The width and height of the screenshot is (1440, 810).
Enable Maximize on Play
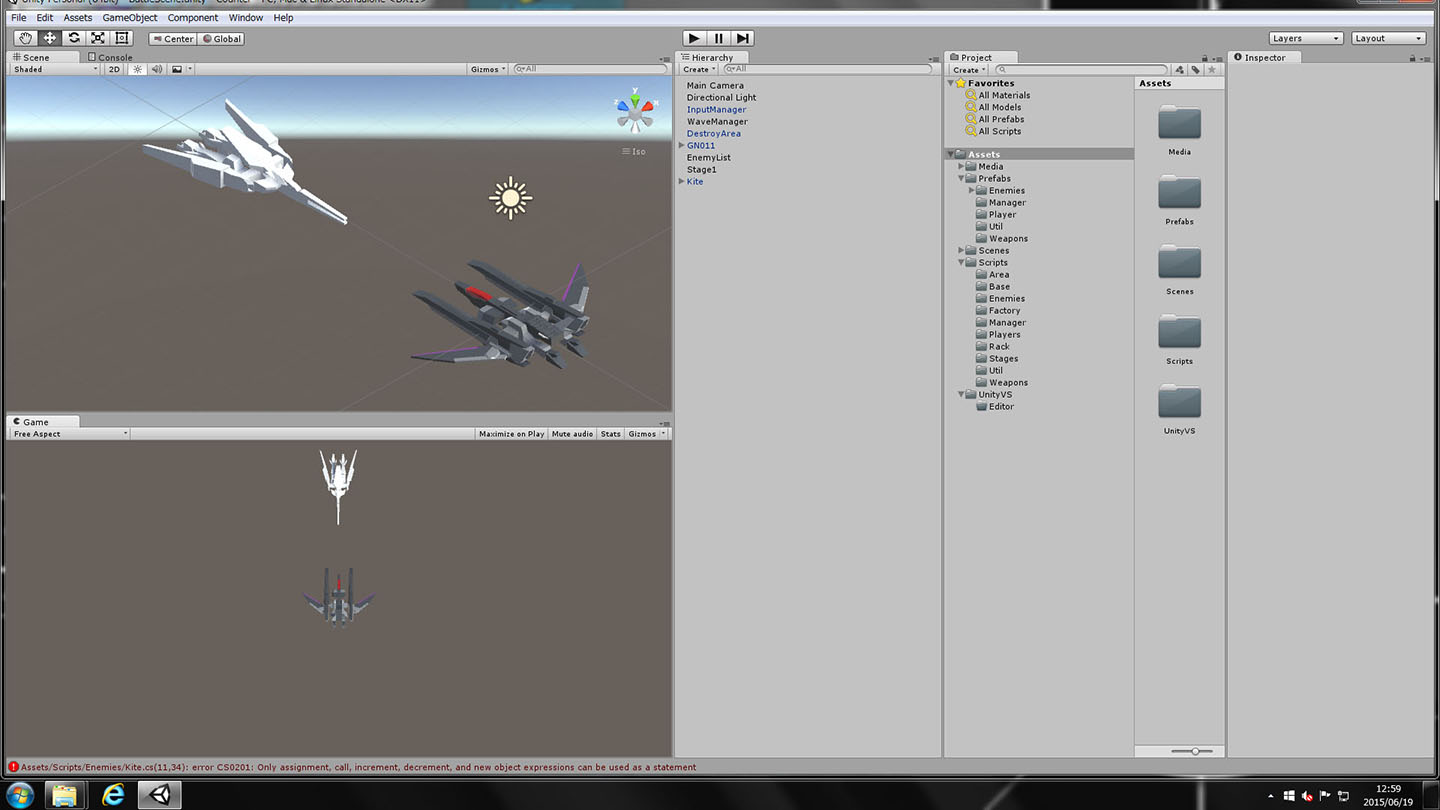pyautogui.click(x=511, y=434)
